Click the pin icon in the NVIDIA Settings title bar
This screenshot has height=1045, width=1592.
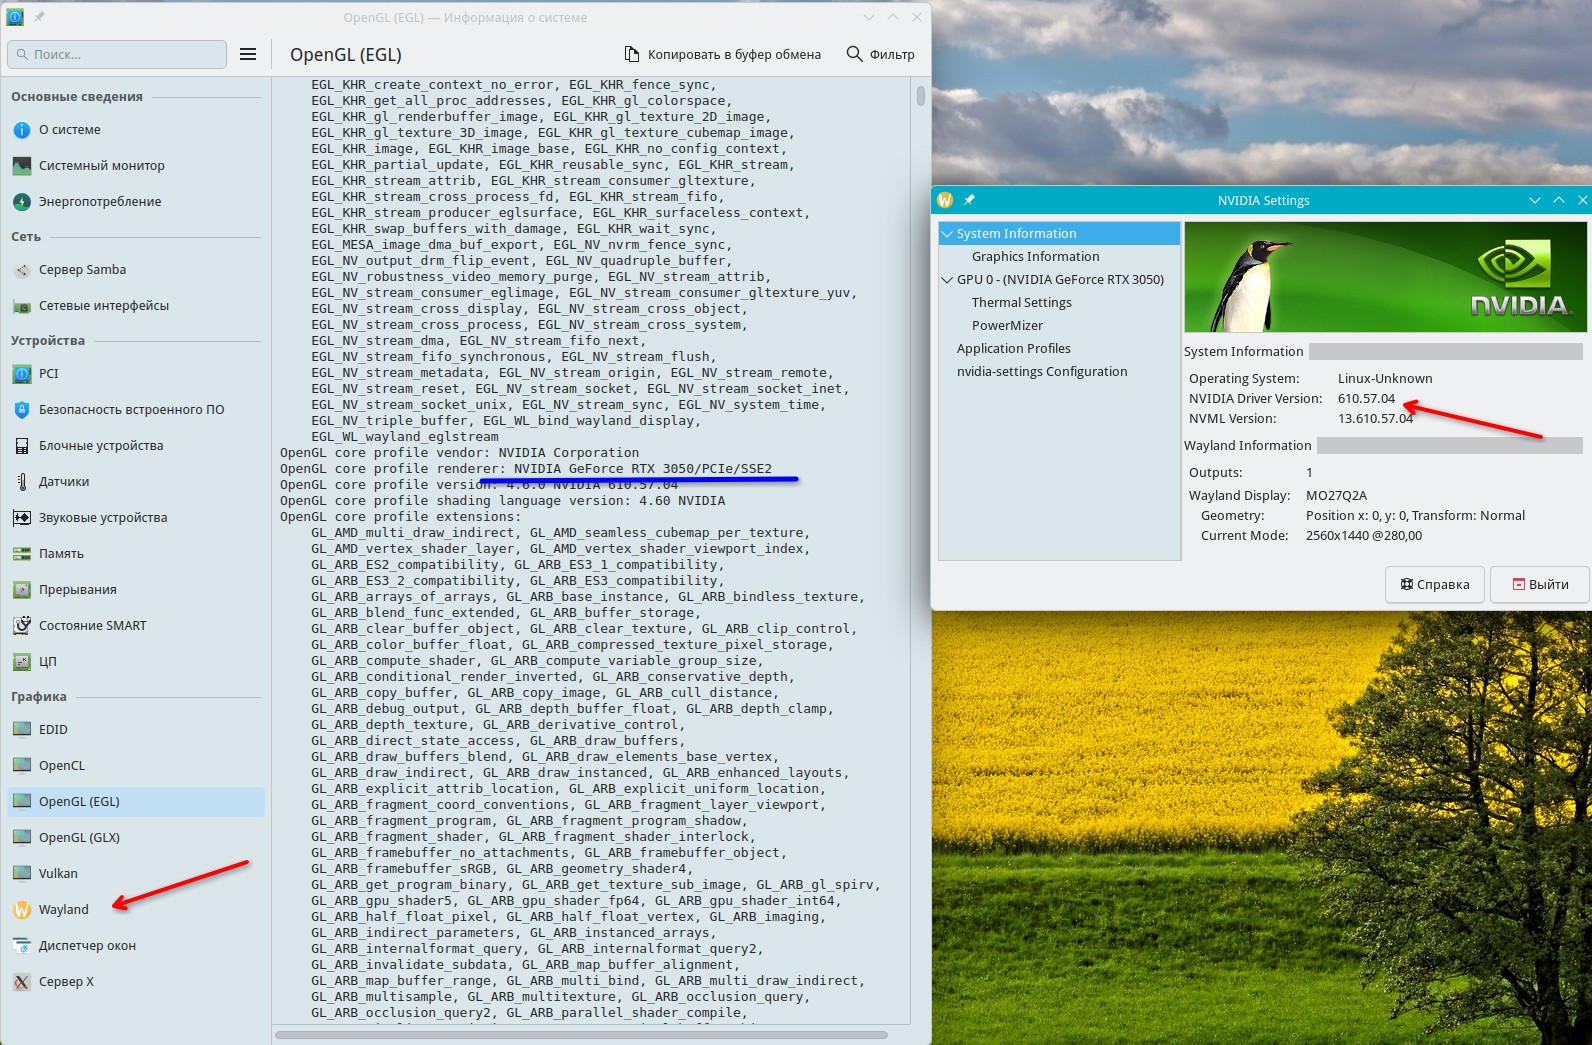[969, 200]
